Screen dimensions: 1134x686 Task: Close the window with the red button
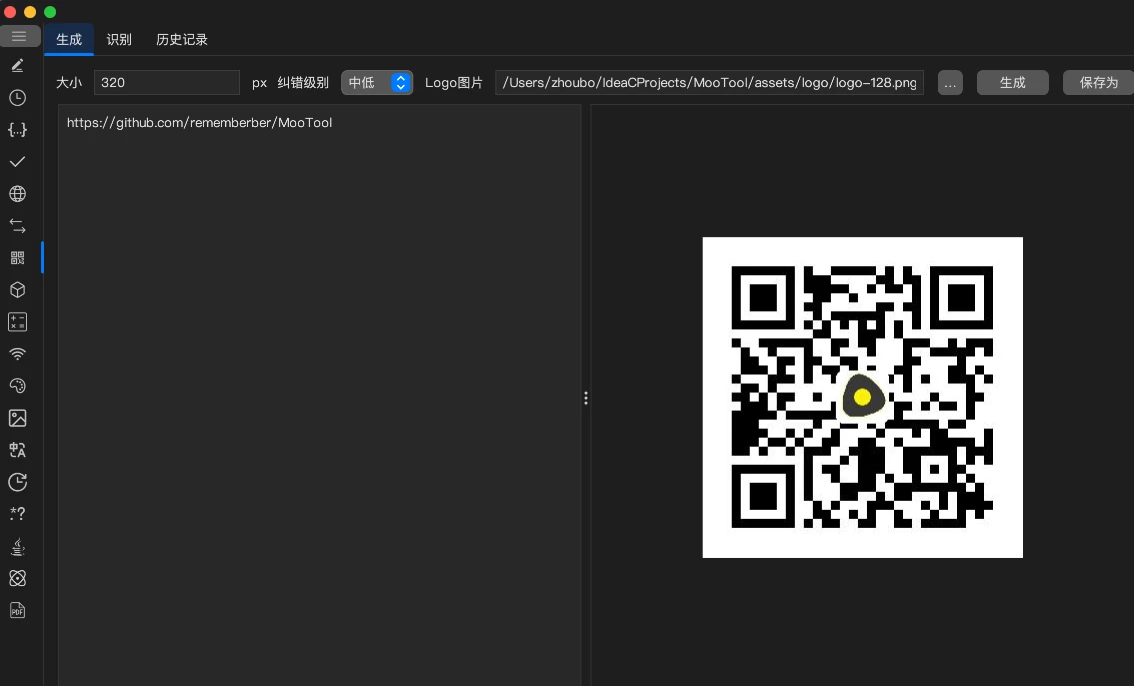[x=10, y=12]
